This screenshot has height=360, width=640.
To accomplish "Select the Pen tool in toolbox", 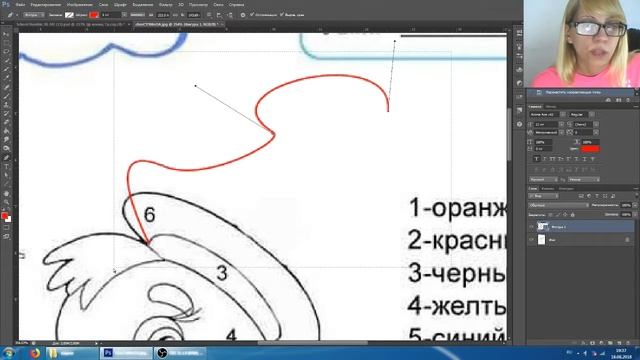I will [7, 158].
